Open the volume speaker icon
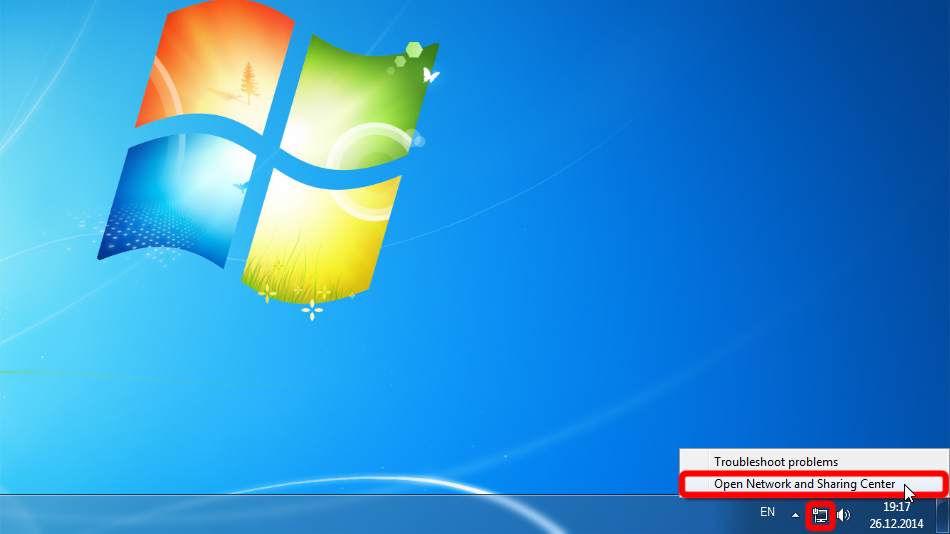Image resolution: width=950 pixels, height=534 pixels. tap(843, 515)
